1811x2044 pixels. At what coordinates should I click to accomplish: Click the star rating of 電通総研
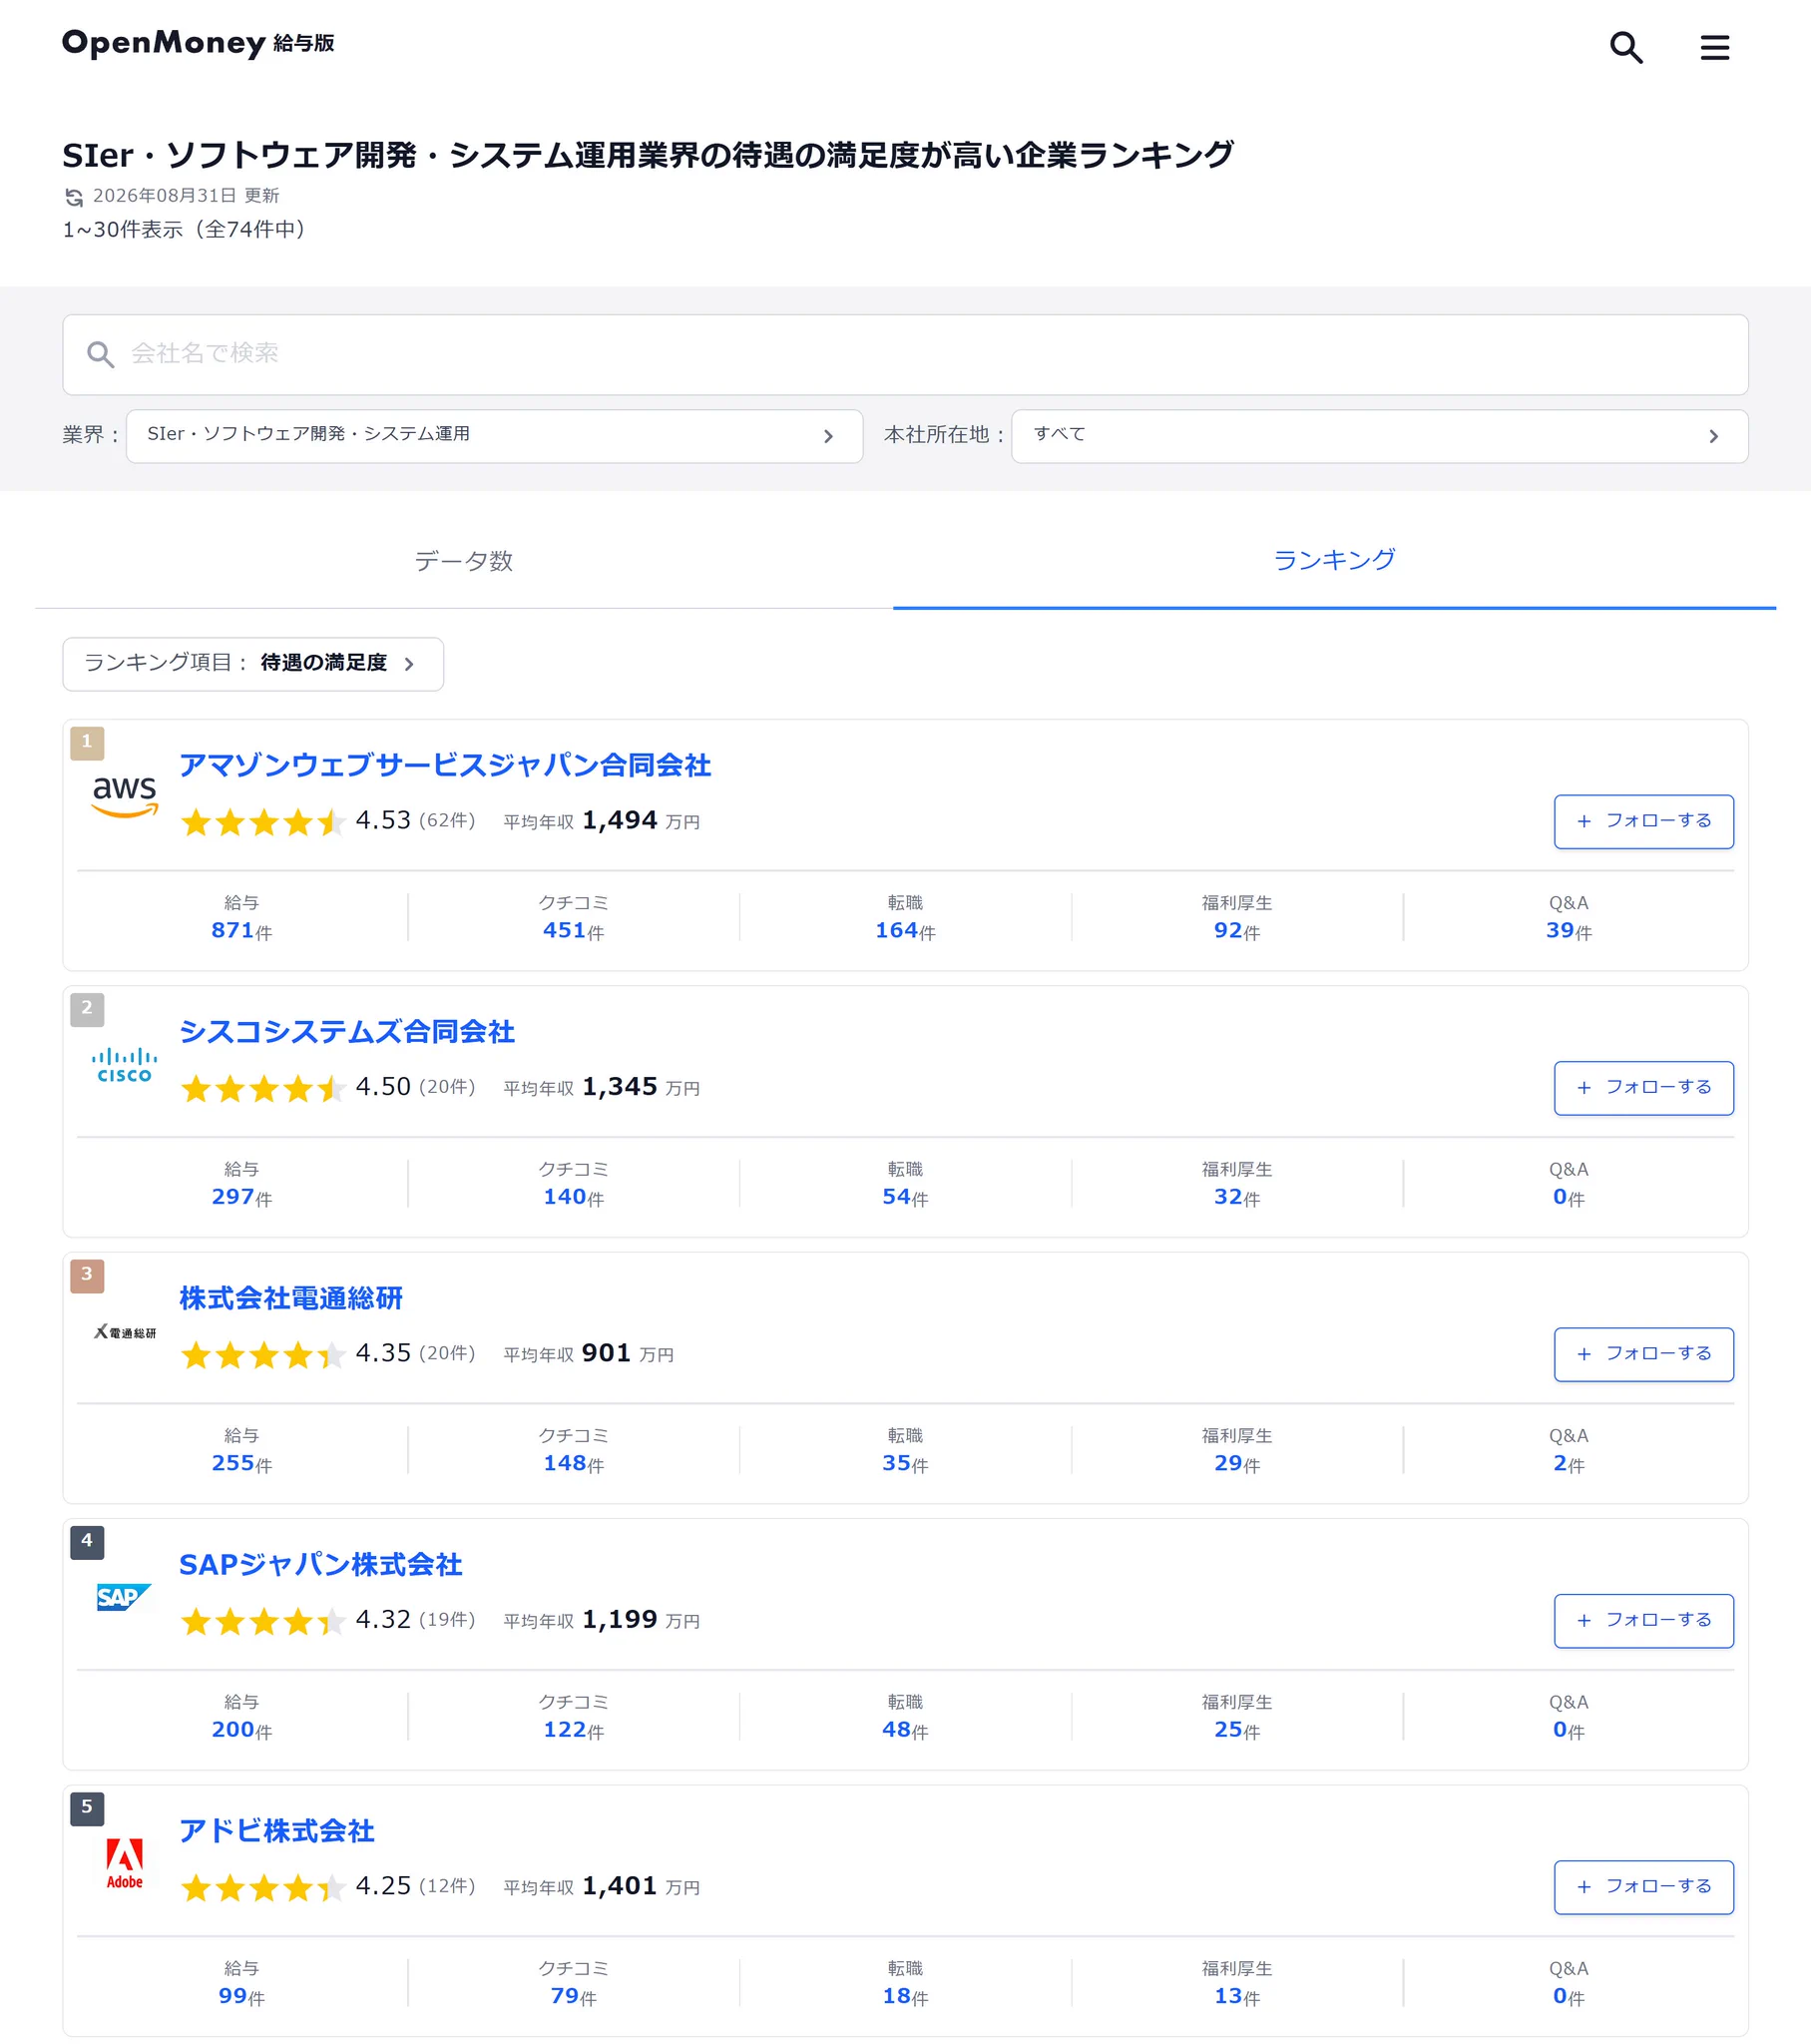tap(263, 1355)
